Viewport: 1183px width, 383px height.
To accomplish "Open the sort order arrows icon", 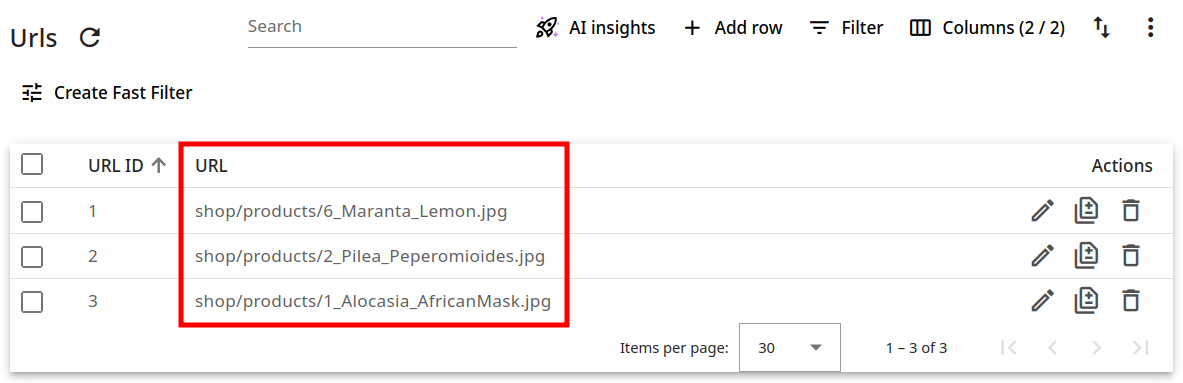I will coord(1102,28).
